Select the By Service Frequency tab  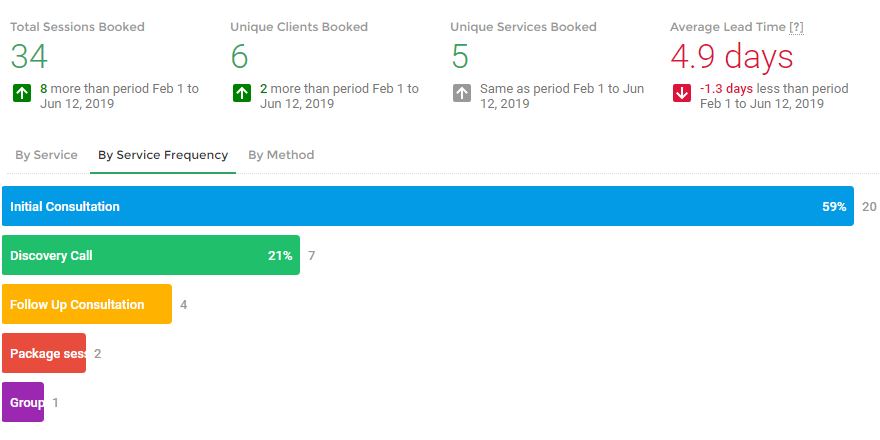pyautogui.click(x=163, y=155)
